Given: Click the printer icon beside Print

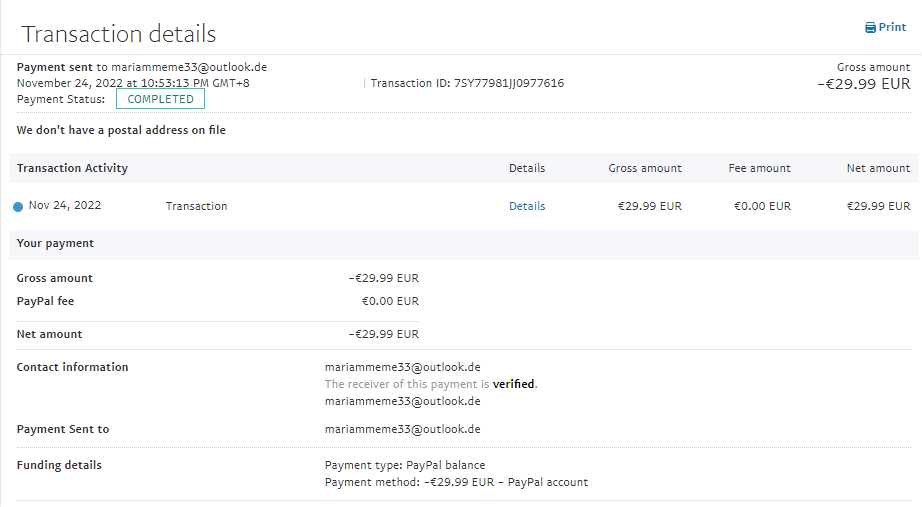Looking at the screenshot, I should tap(870, 28).
